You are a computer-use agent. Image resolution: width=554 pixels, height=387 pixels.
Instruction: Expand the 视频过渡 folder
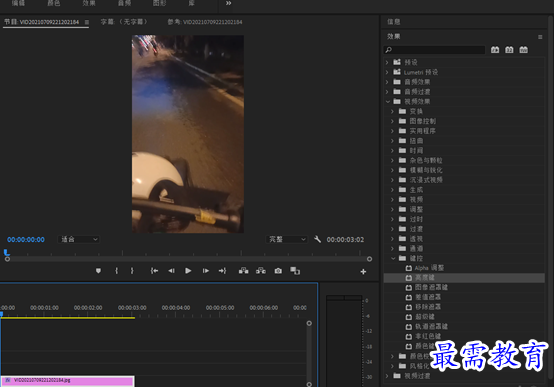pos(387,376)
